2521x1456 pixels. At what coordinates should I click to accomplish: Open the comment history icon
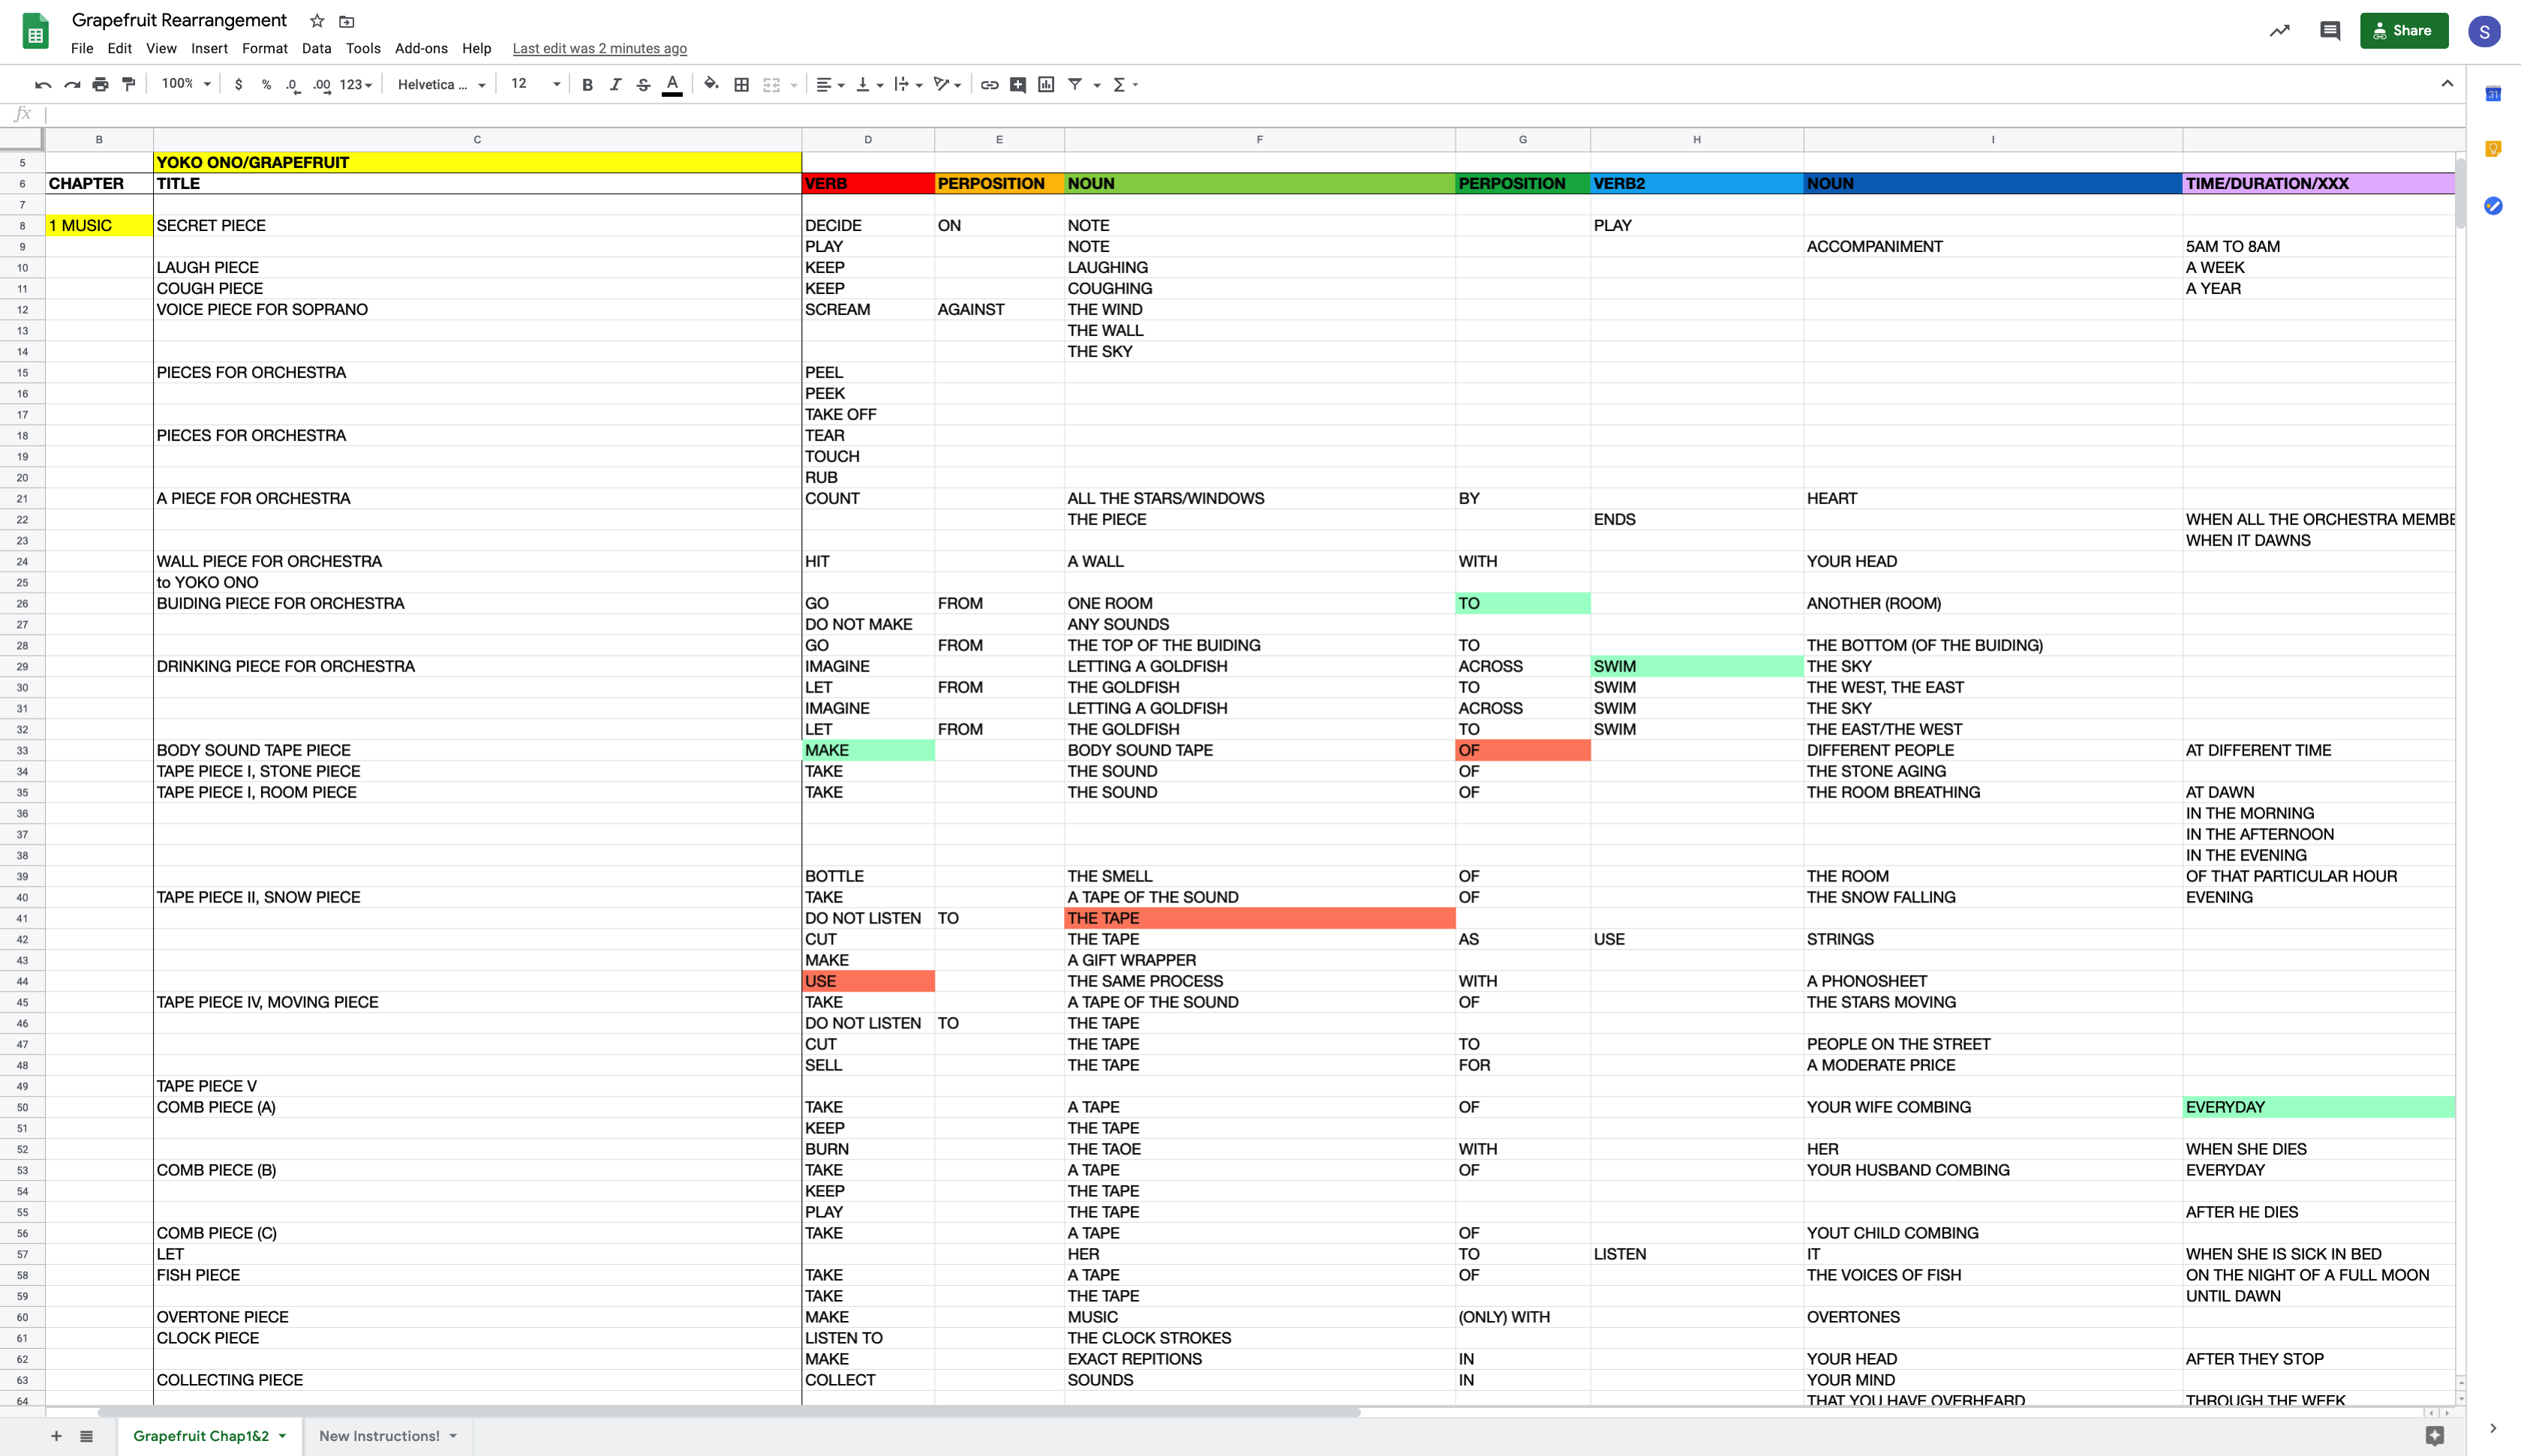click(2330, 31)
